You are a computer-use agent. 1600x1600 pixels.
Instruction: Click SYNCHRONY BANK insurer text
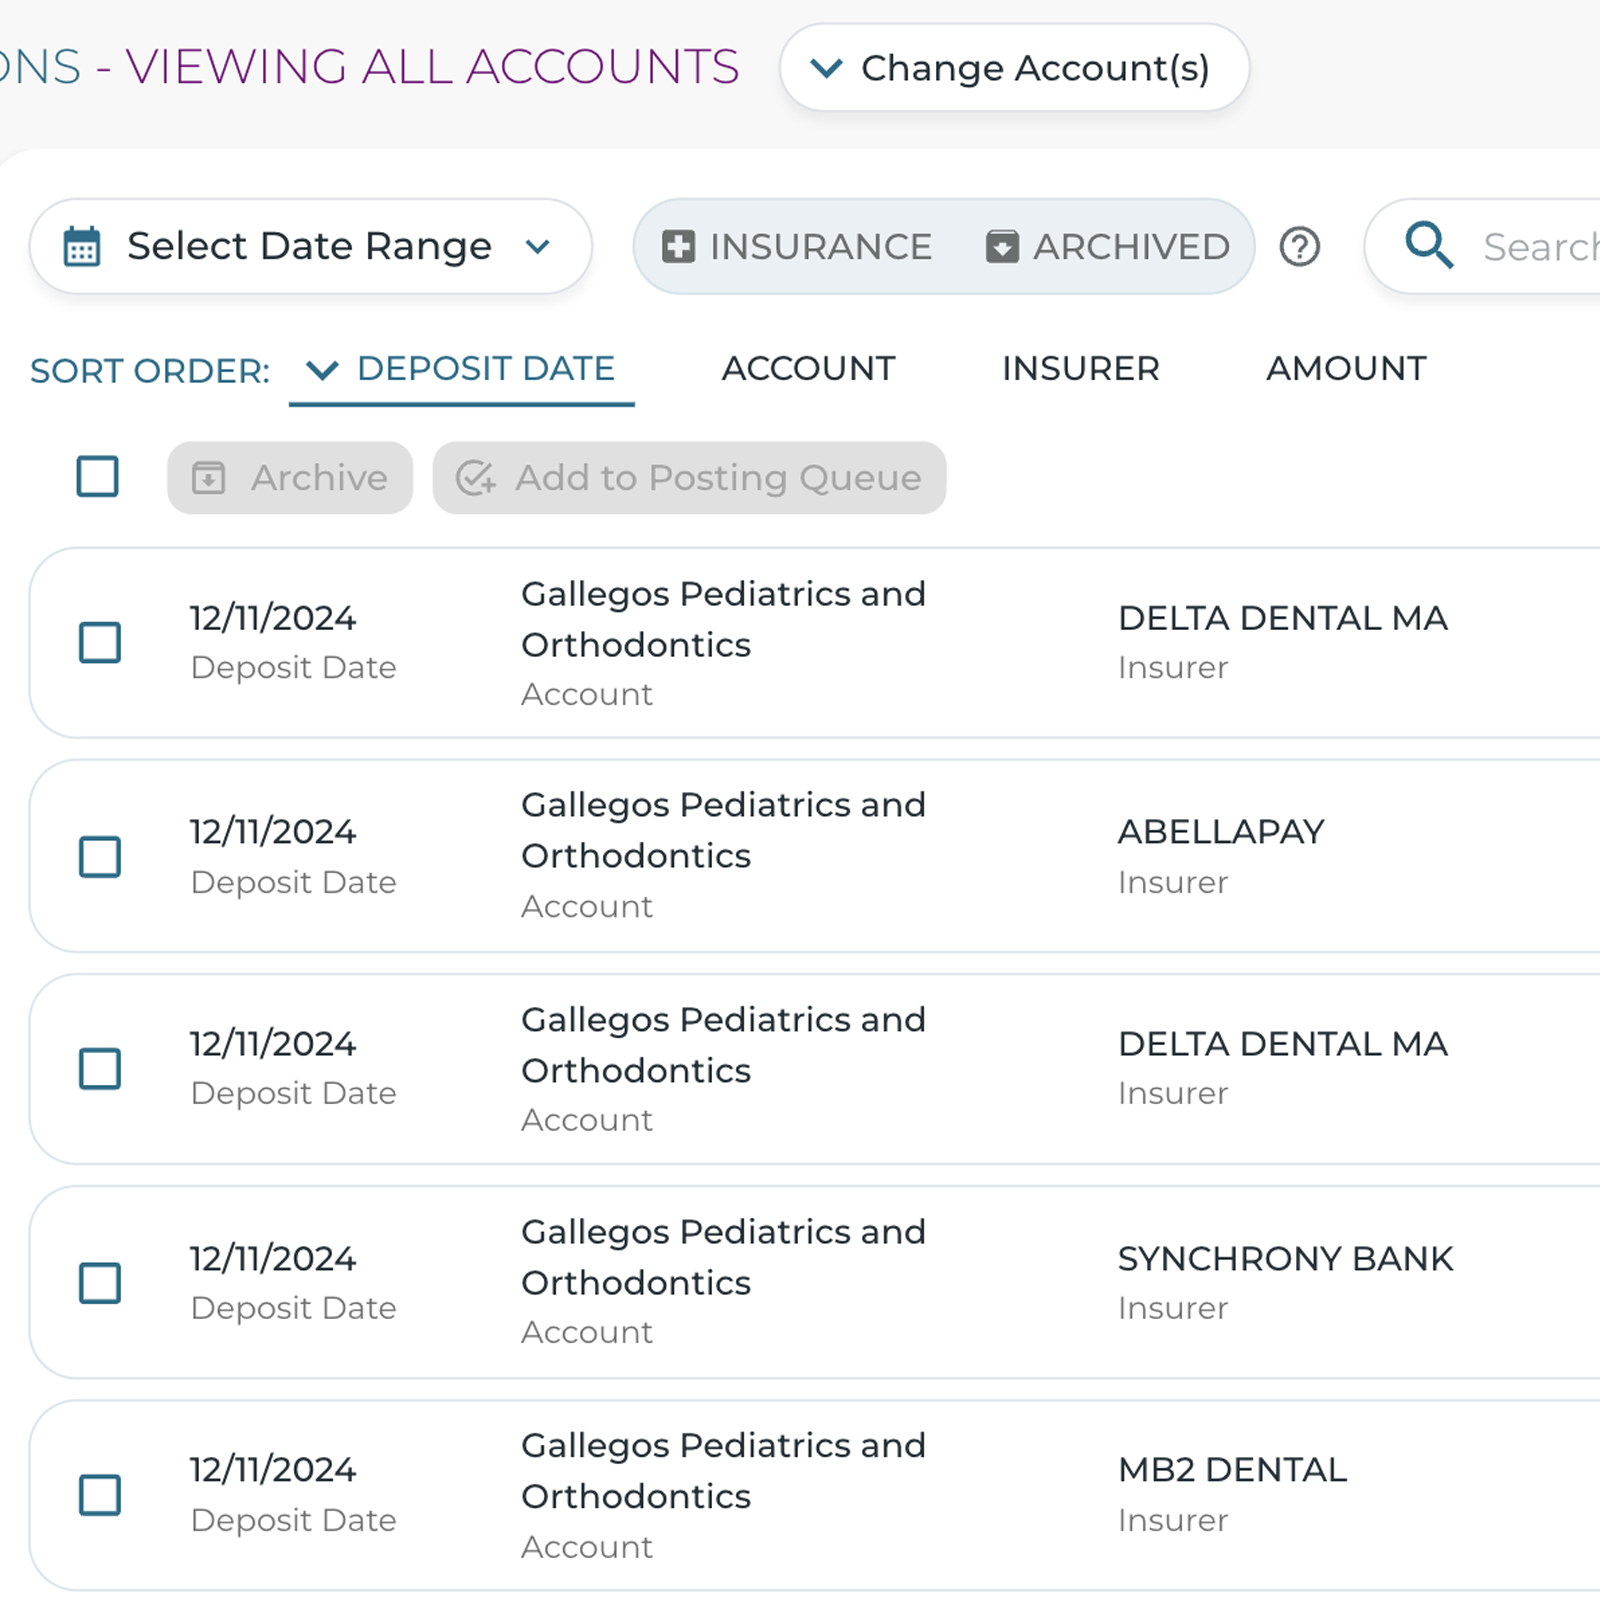pos(1285,1259)
